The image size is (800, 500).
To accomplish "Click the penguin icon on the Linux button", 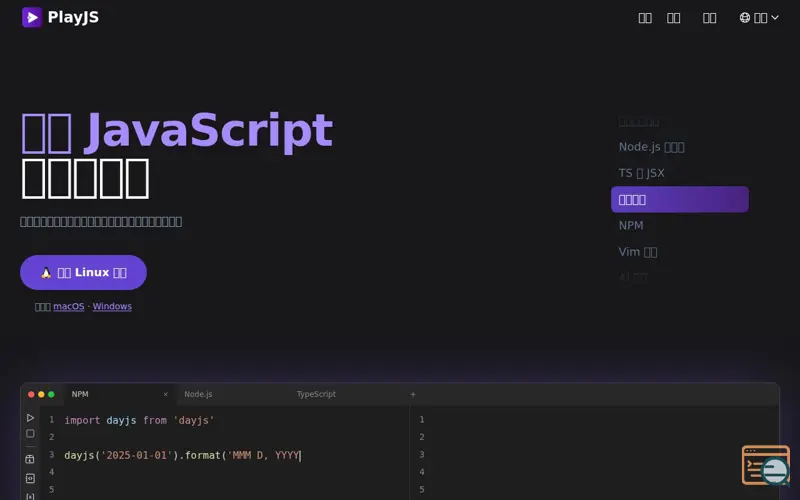I will (46, 272).
